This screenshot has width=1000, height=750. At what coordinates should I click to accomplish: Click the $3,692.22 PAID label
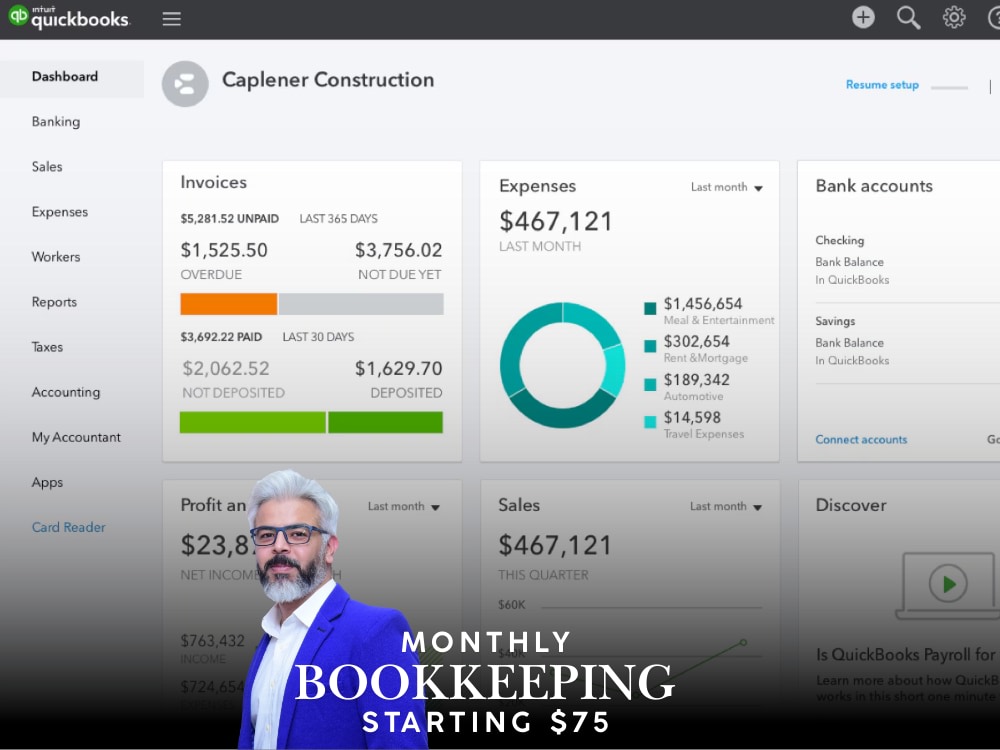(x=221, y=337)
